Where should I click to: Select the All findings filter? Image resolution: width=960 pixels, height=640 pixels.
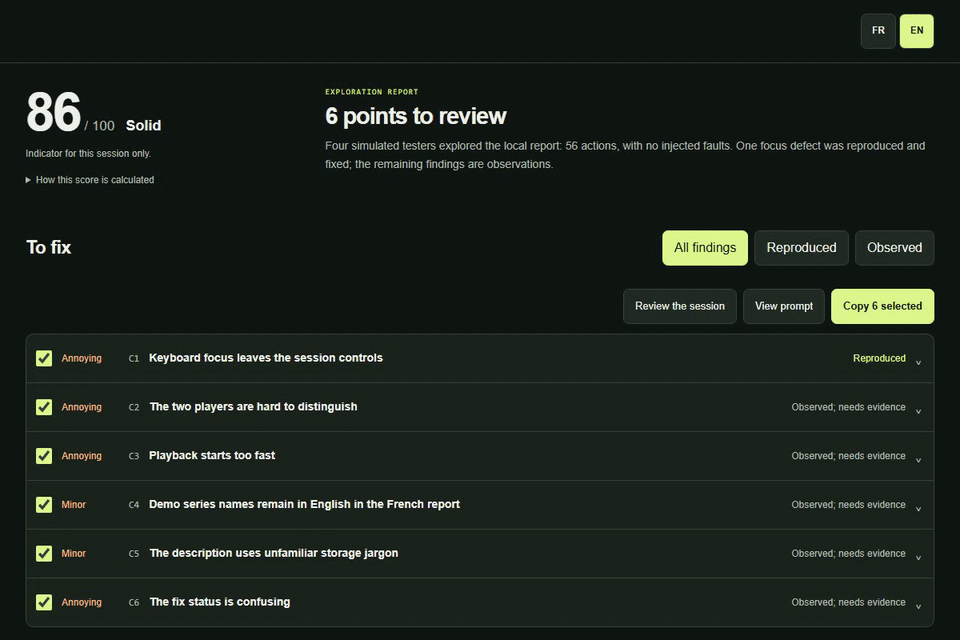(x=705, y=247)
